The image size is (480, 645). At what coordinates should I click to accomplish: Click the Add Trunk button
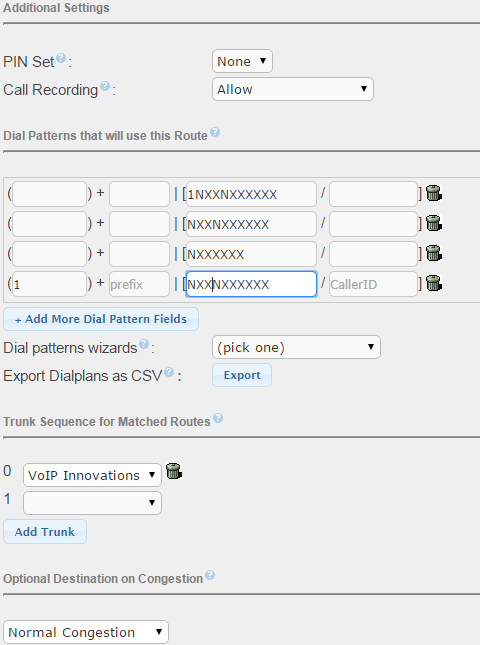coord(45,532)
